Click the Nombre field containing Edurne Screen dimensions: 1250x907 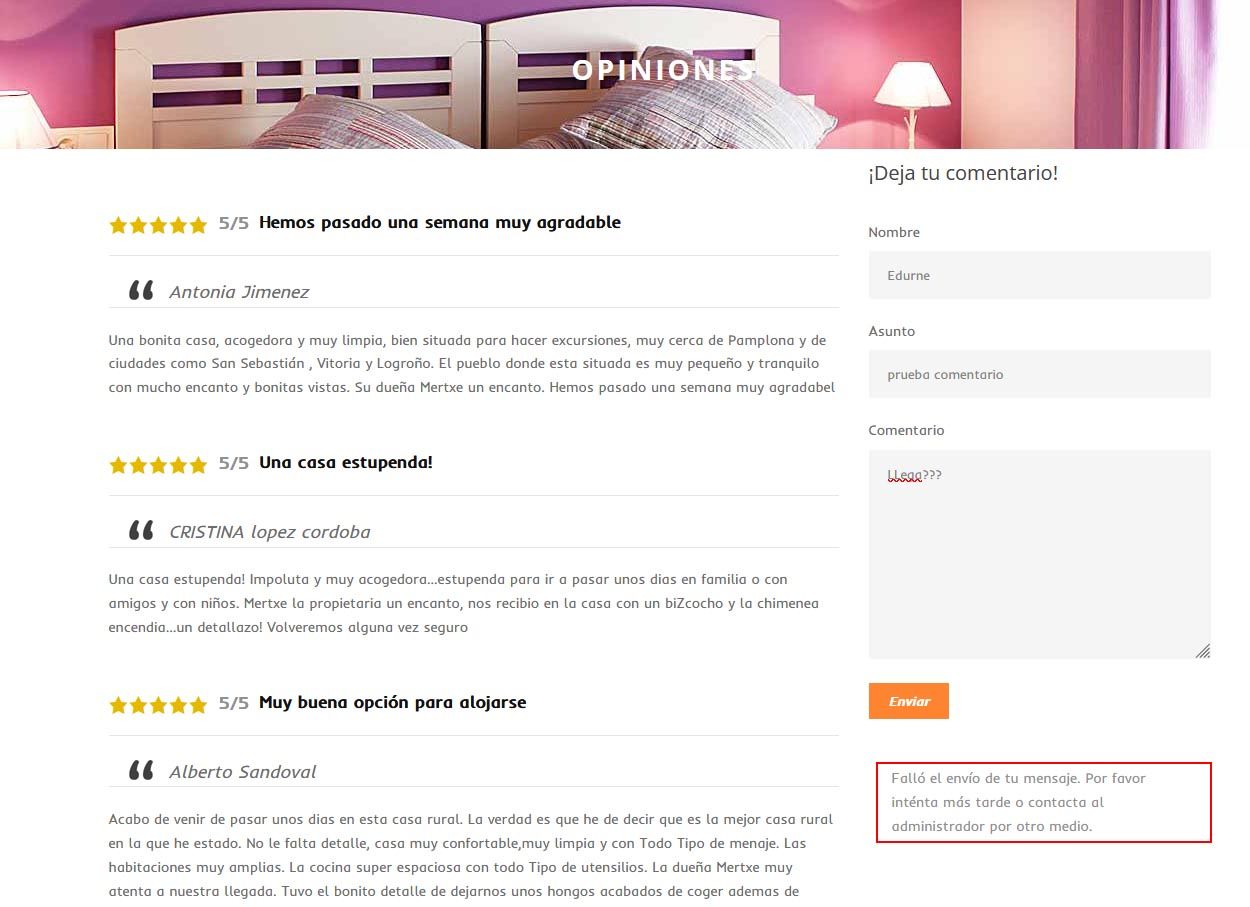1039,275
